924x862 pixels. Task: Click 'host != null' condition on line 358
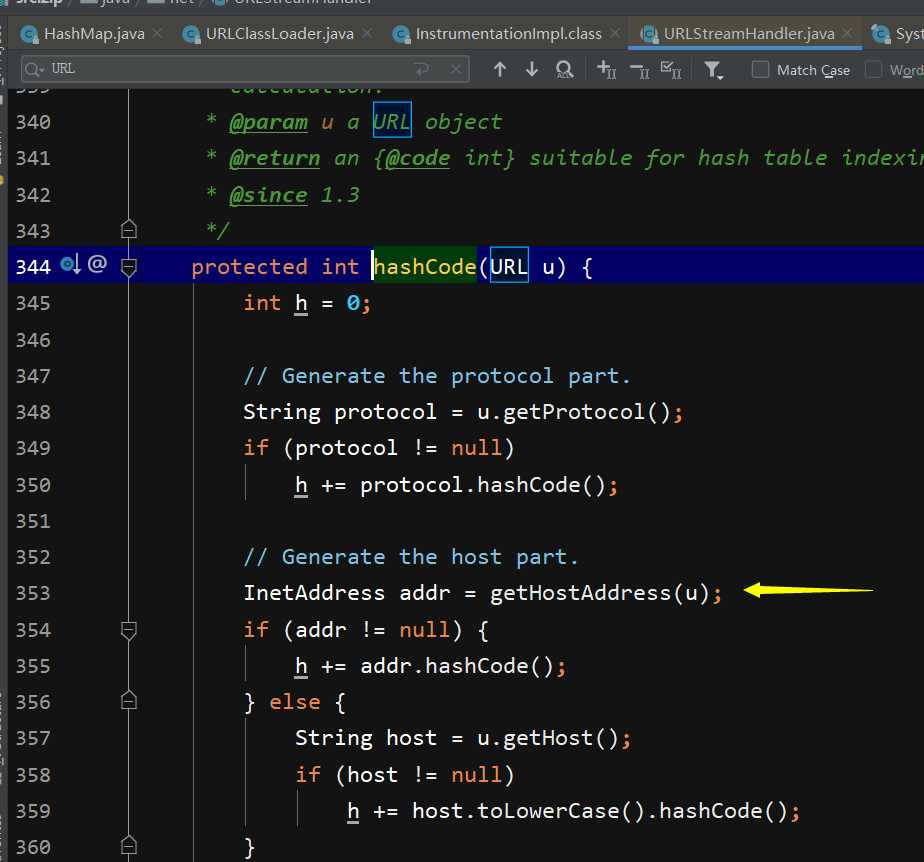point(424,775)
